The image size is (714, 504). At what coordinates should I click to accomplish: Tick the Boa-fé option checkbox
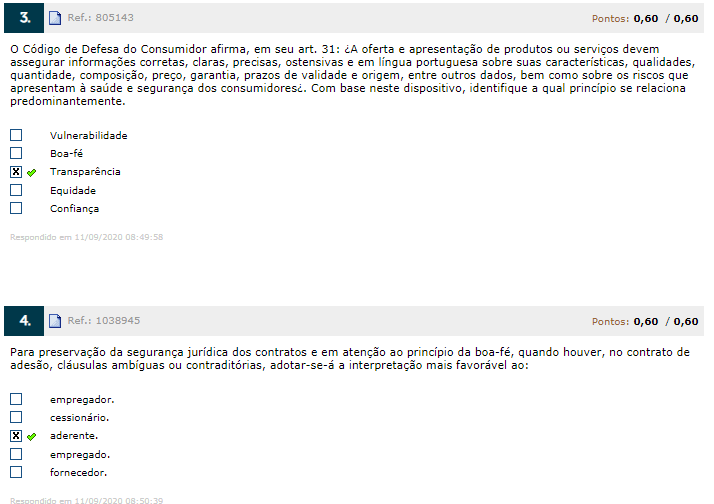click(16, 153)
